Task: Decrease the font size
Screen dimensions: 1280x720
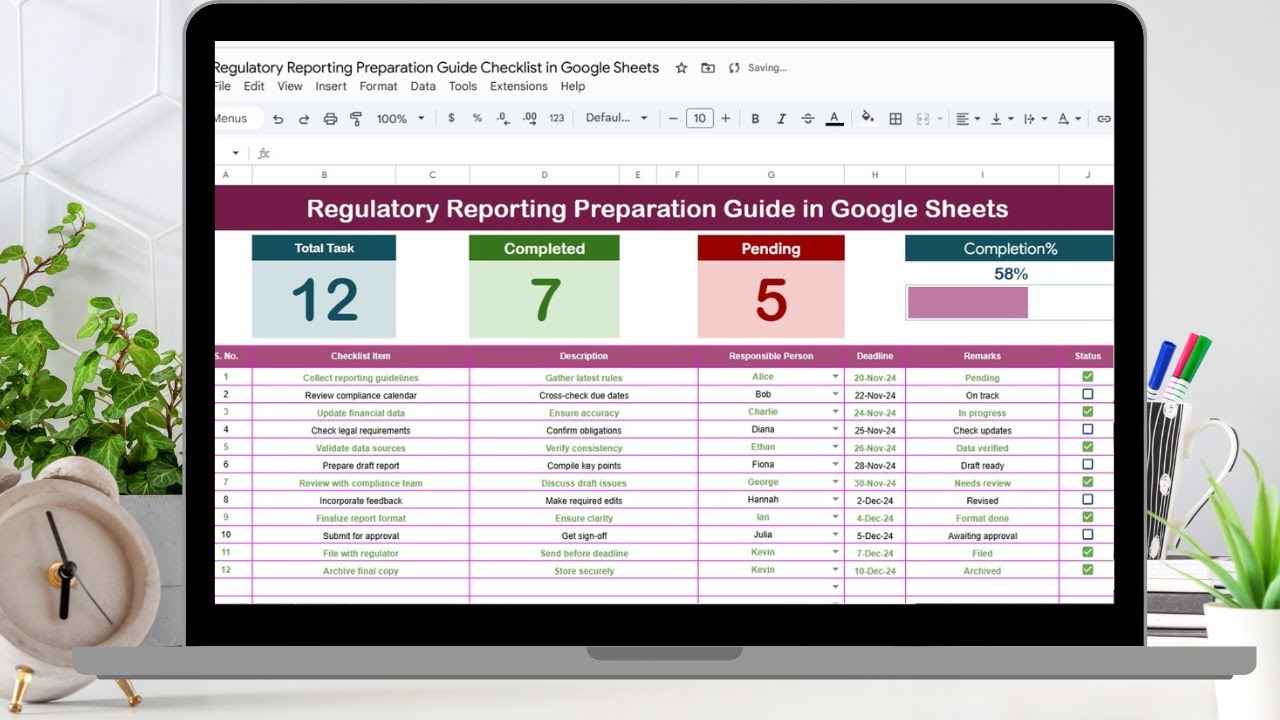Action: pyautogui.click(x=674, y=118)
